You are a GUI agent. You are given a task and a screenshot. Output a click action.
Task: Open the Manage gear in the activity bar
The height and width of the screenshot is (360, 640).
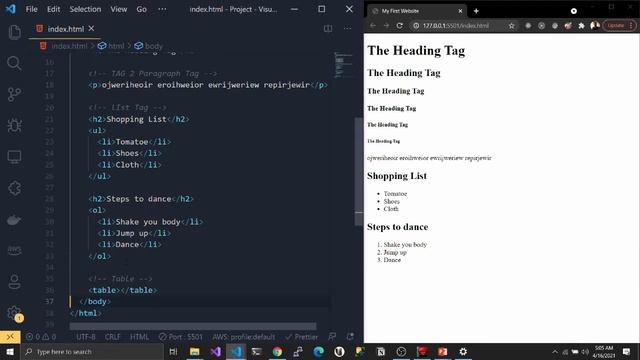(14, 313)
